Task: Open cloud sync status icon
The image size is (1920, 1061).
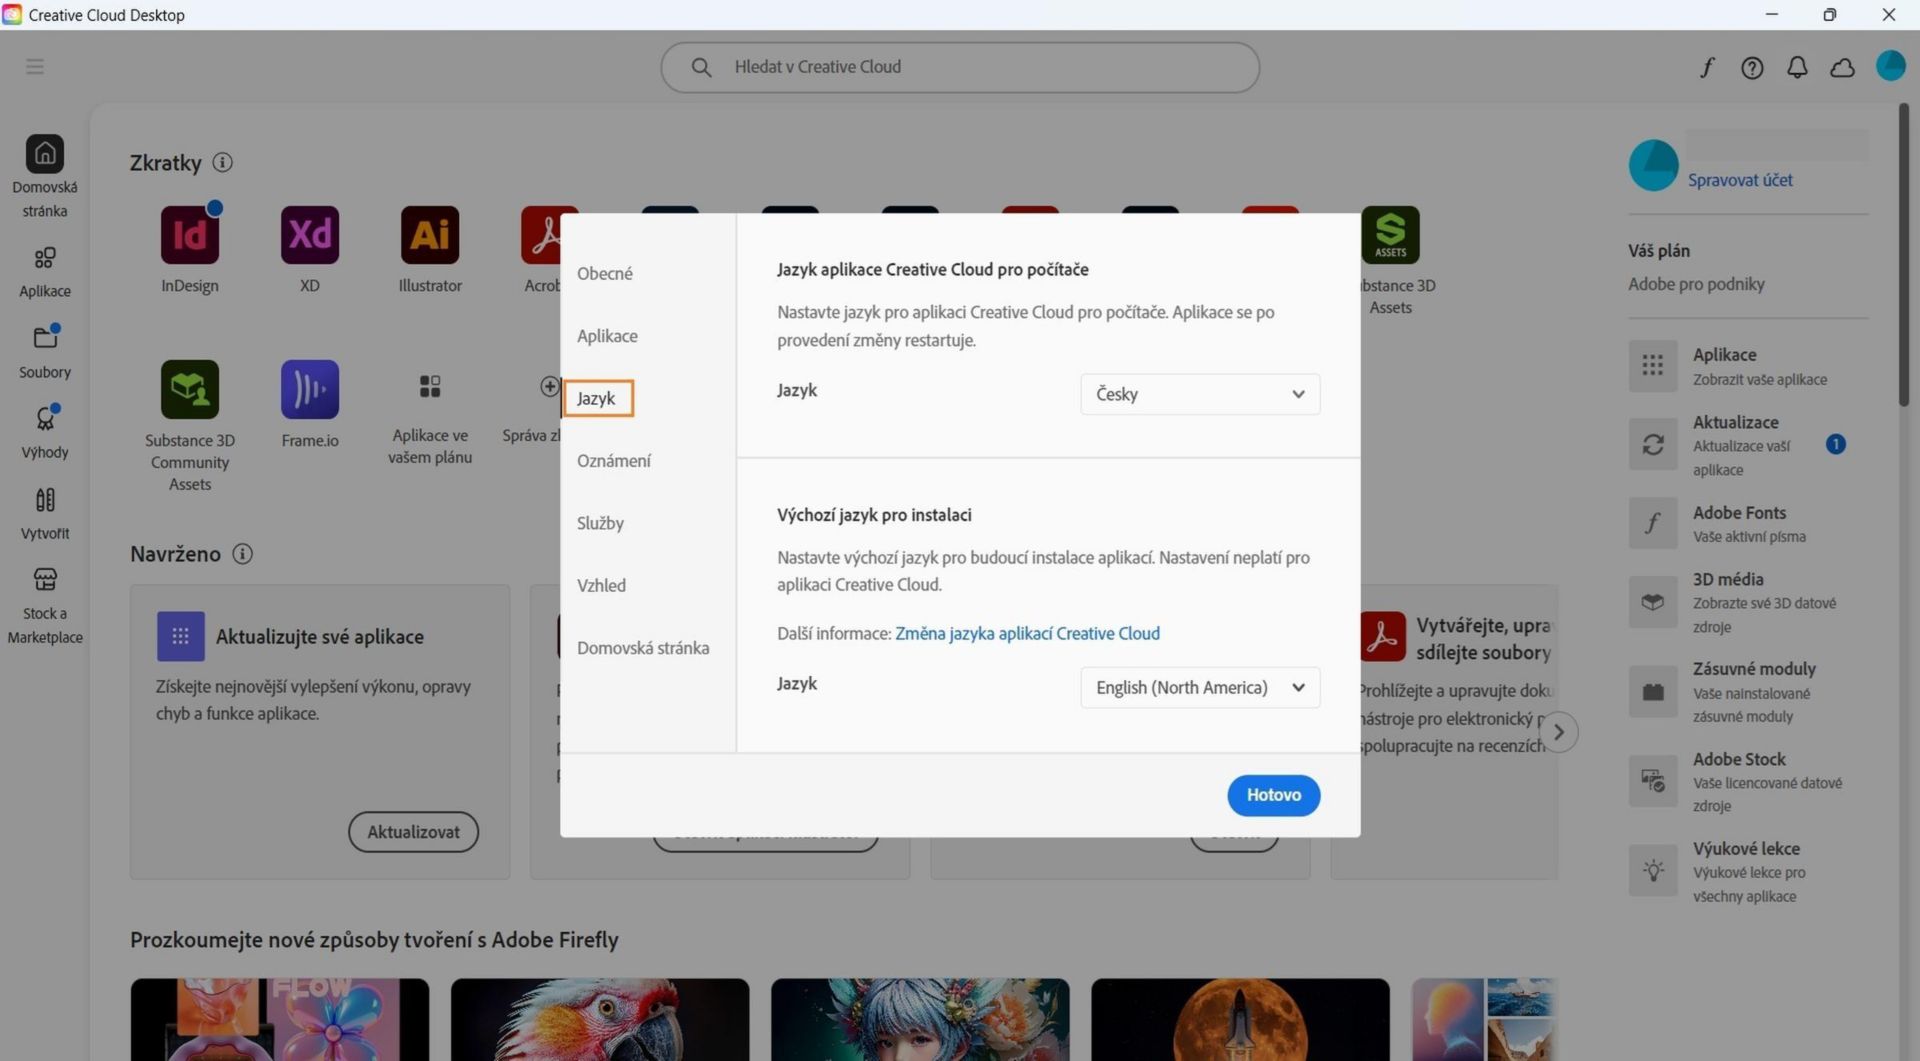Action: 1842,67
